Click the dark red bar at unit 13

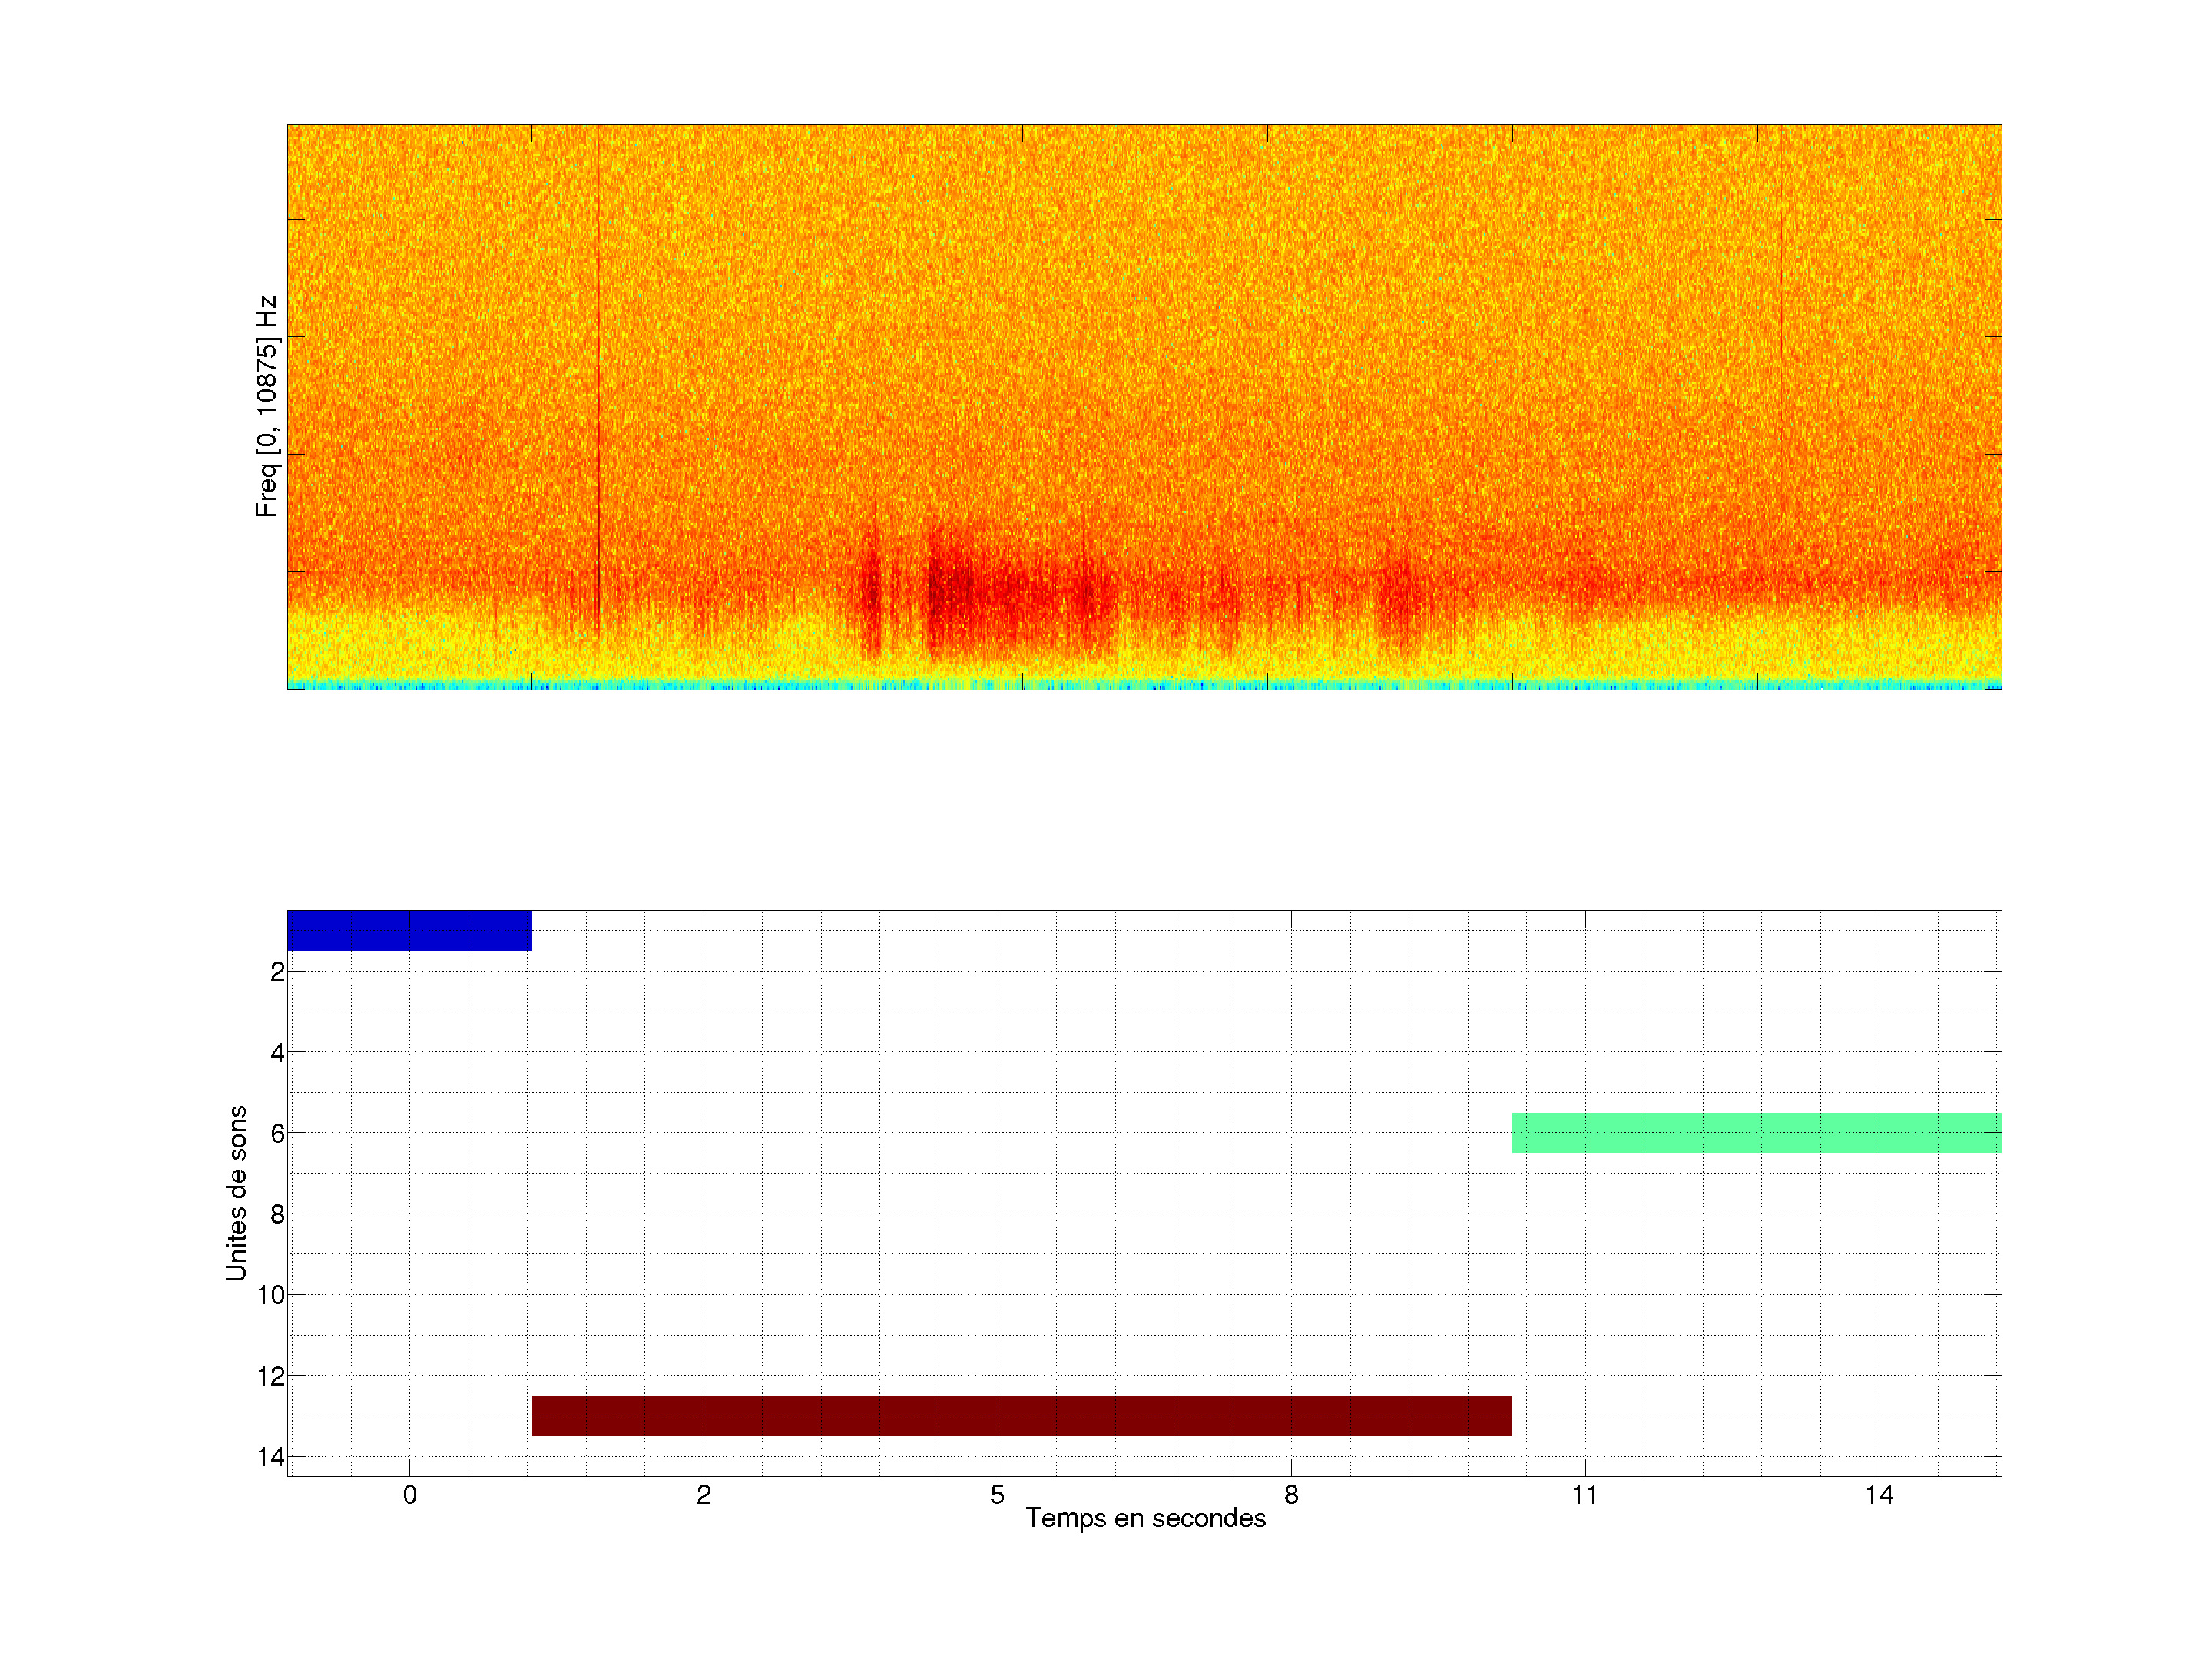point(1021,1415)
